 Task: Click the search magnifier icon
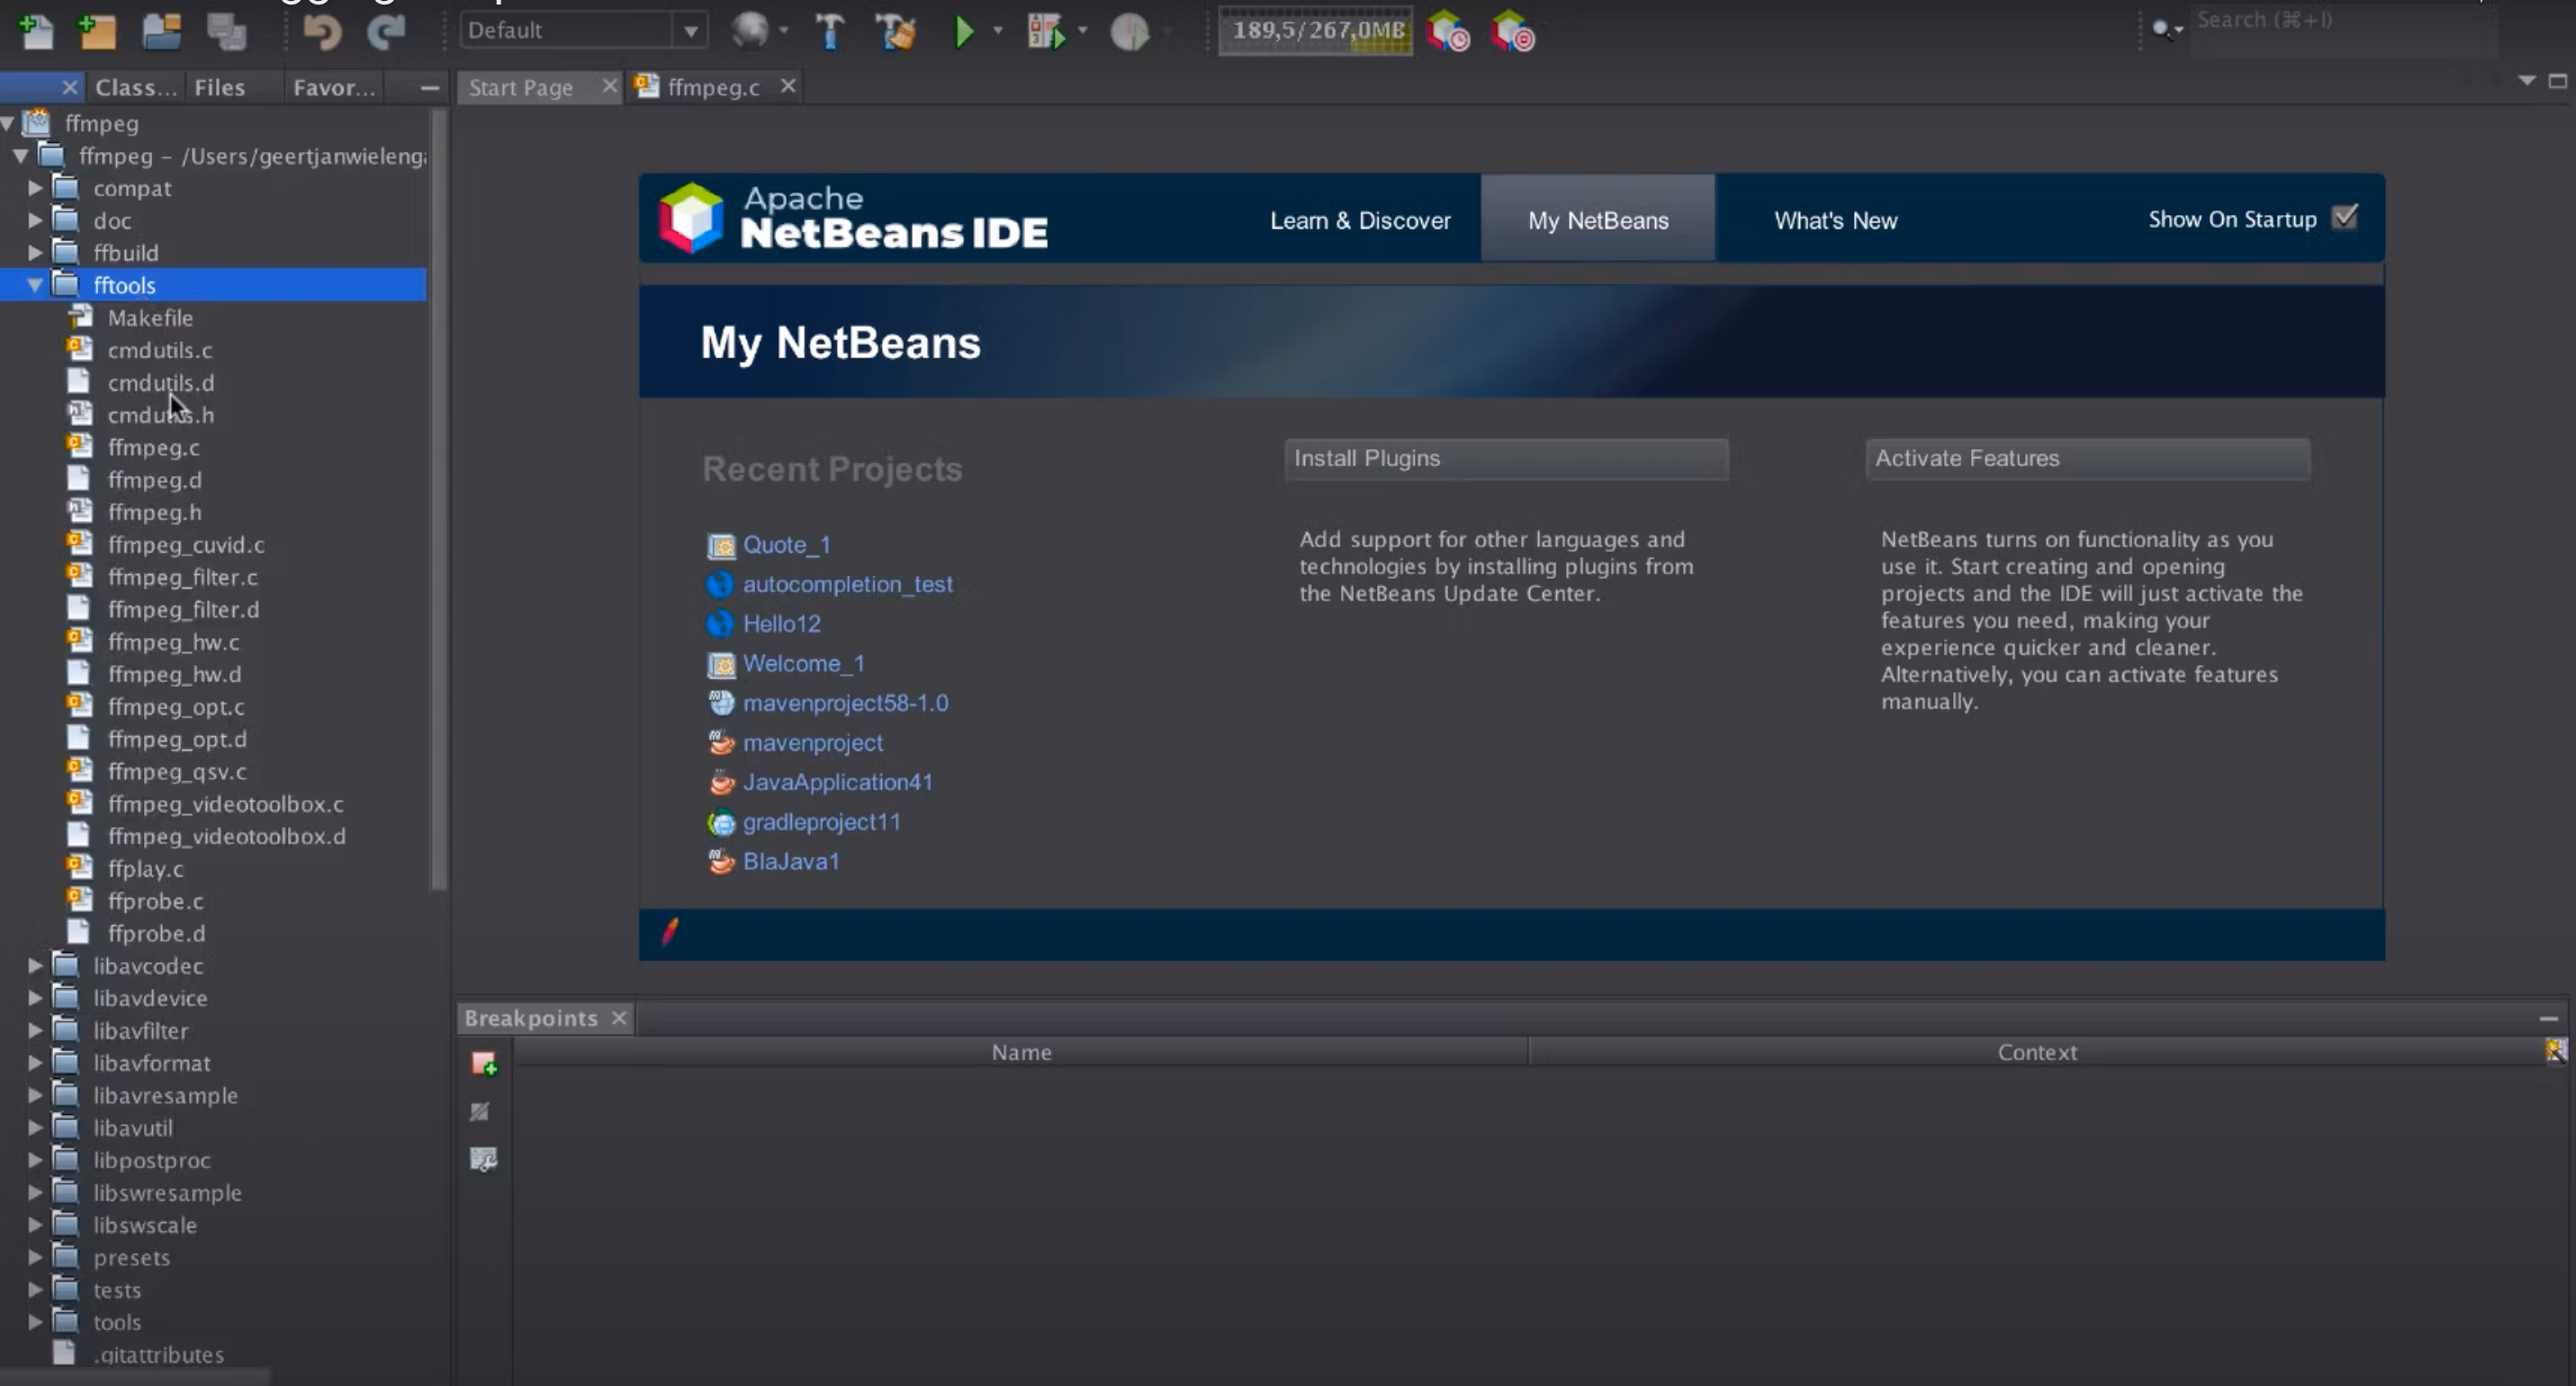(2163, 30)
